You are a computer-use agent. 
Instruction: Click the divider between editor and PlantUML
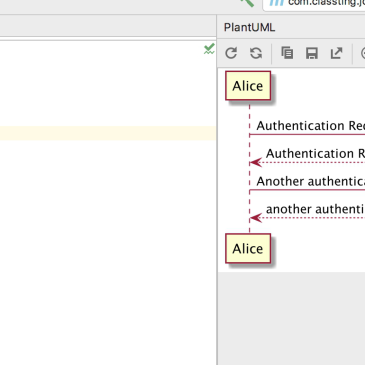point(217,200)
